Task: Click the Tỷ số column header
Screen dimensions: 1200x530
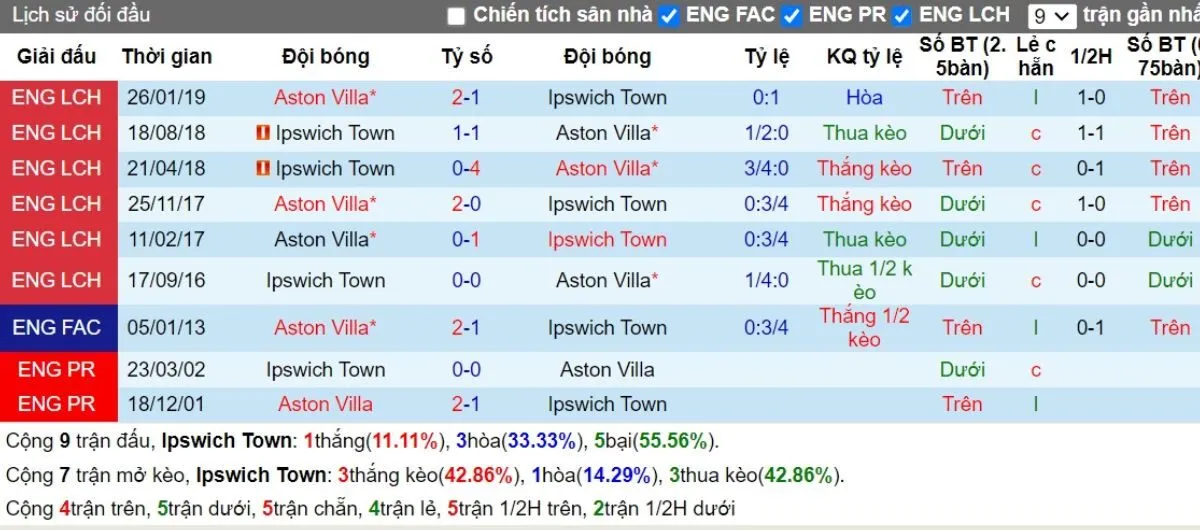Action: [x=466, y=57]
